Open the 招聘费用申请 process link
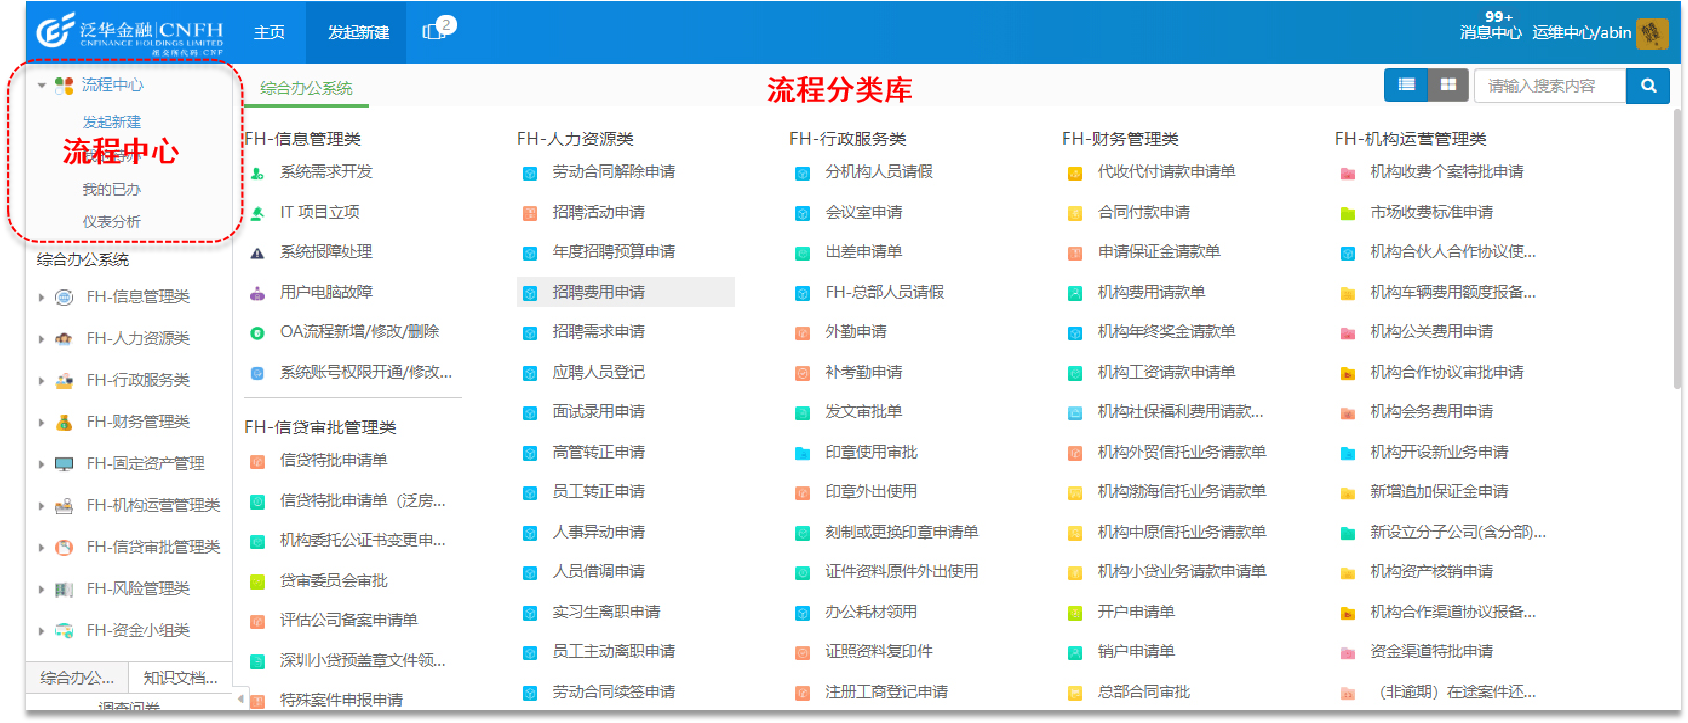 (598, 292)
